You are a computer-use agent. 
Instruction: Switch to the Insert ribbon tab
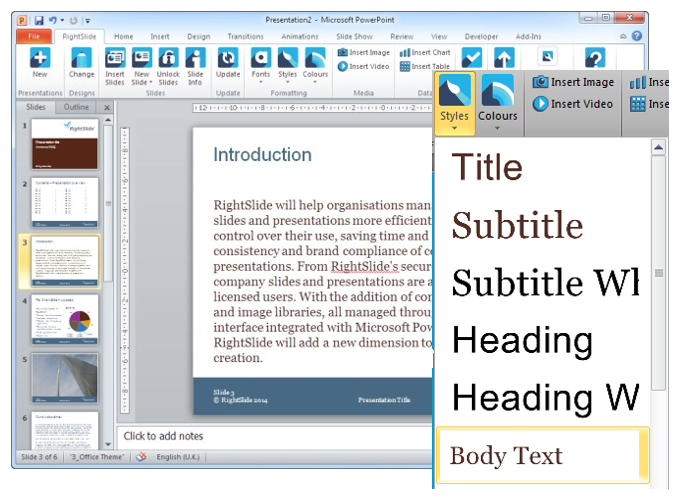pos(160,36)
